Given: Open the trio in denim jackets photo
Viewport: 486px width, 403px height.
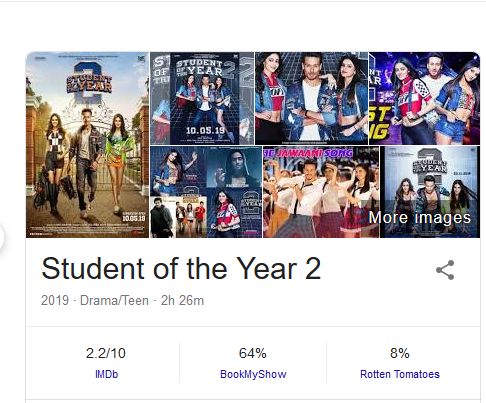Looking at the screenshot, I should [x=311, y=98].
